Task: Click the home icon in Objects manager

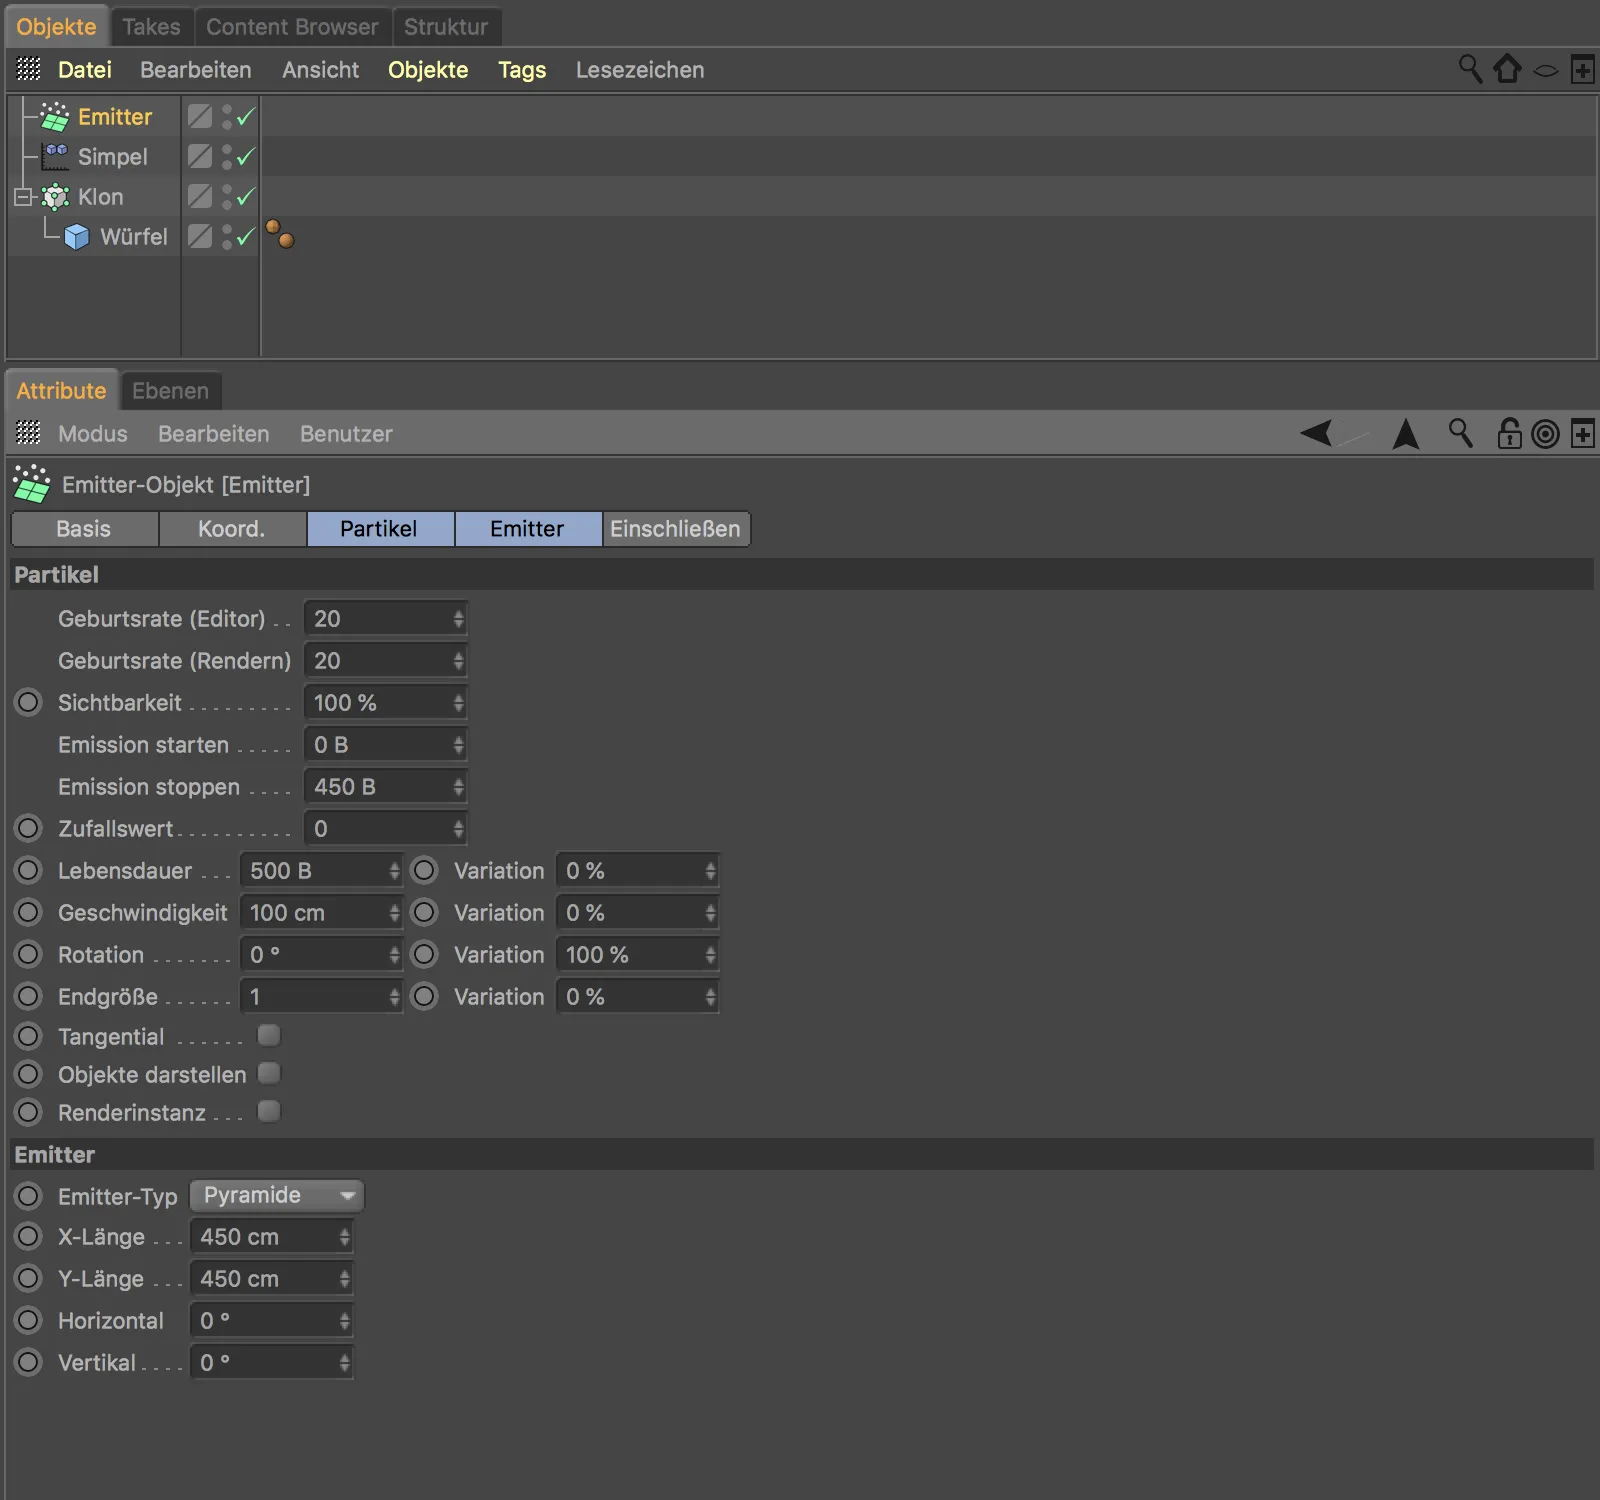Action: click(1508, 69)
